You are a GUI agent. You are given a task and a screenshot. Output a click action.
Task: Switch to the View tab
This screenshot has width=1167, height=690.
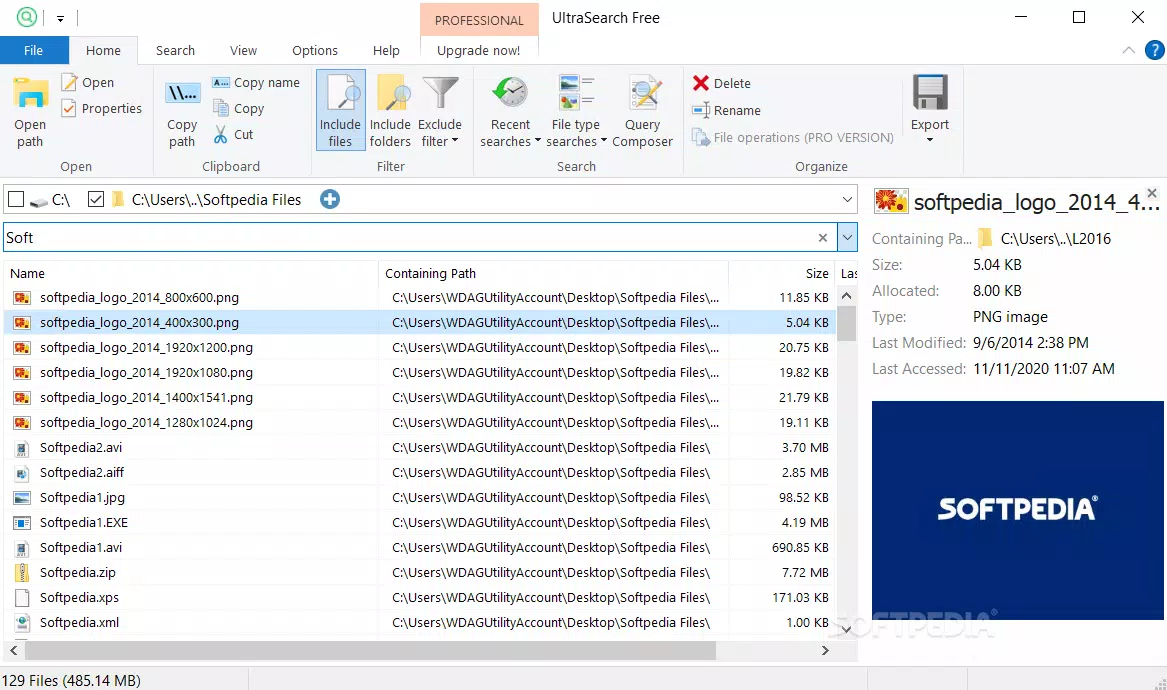[x=243, y=51]
